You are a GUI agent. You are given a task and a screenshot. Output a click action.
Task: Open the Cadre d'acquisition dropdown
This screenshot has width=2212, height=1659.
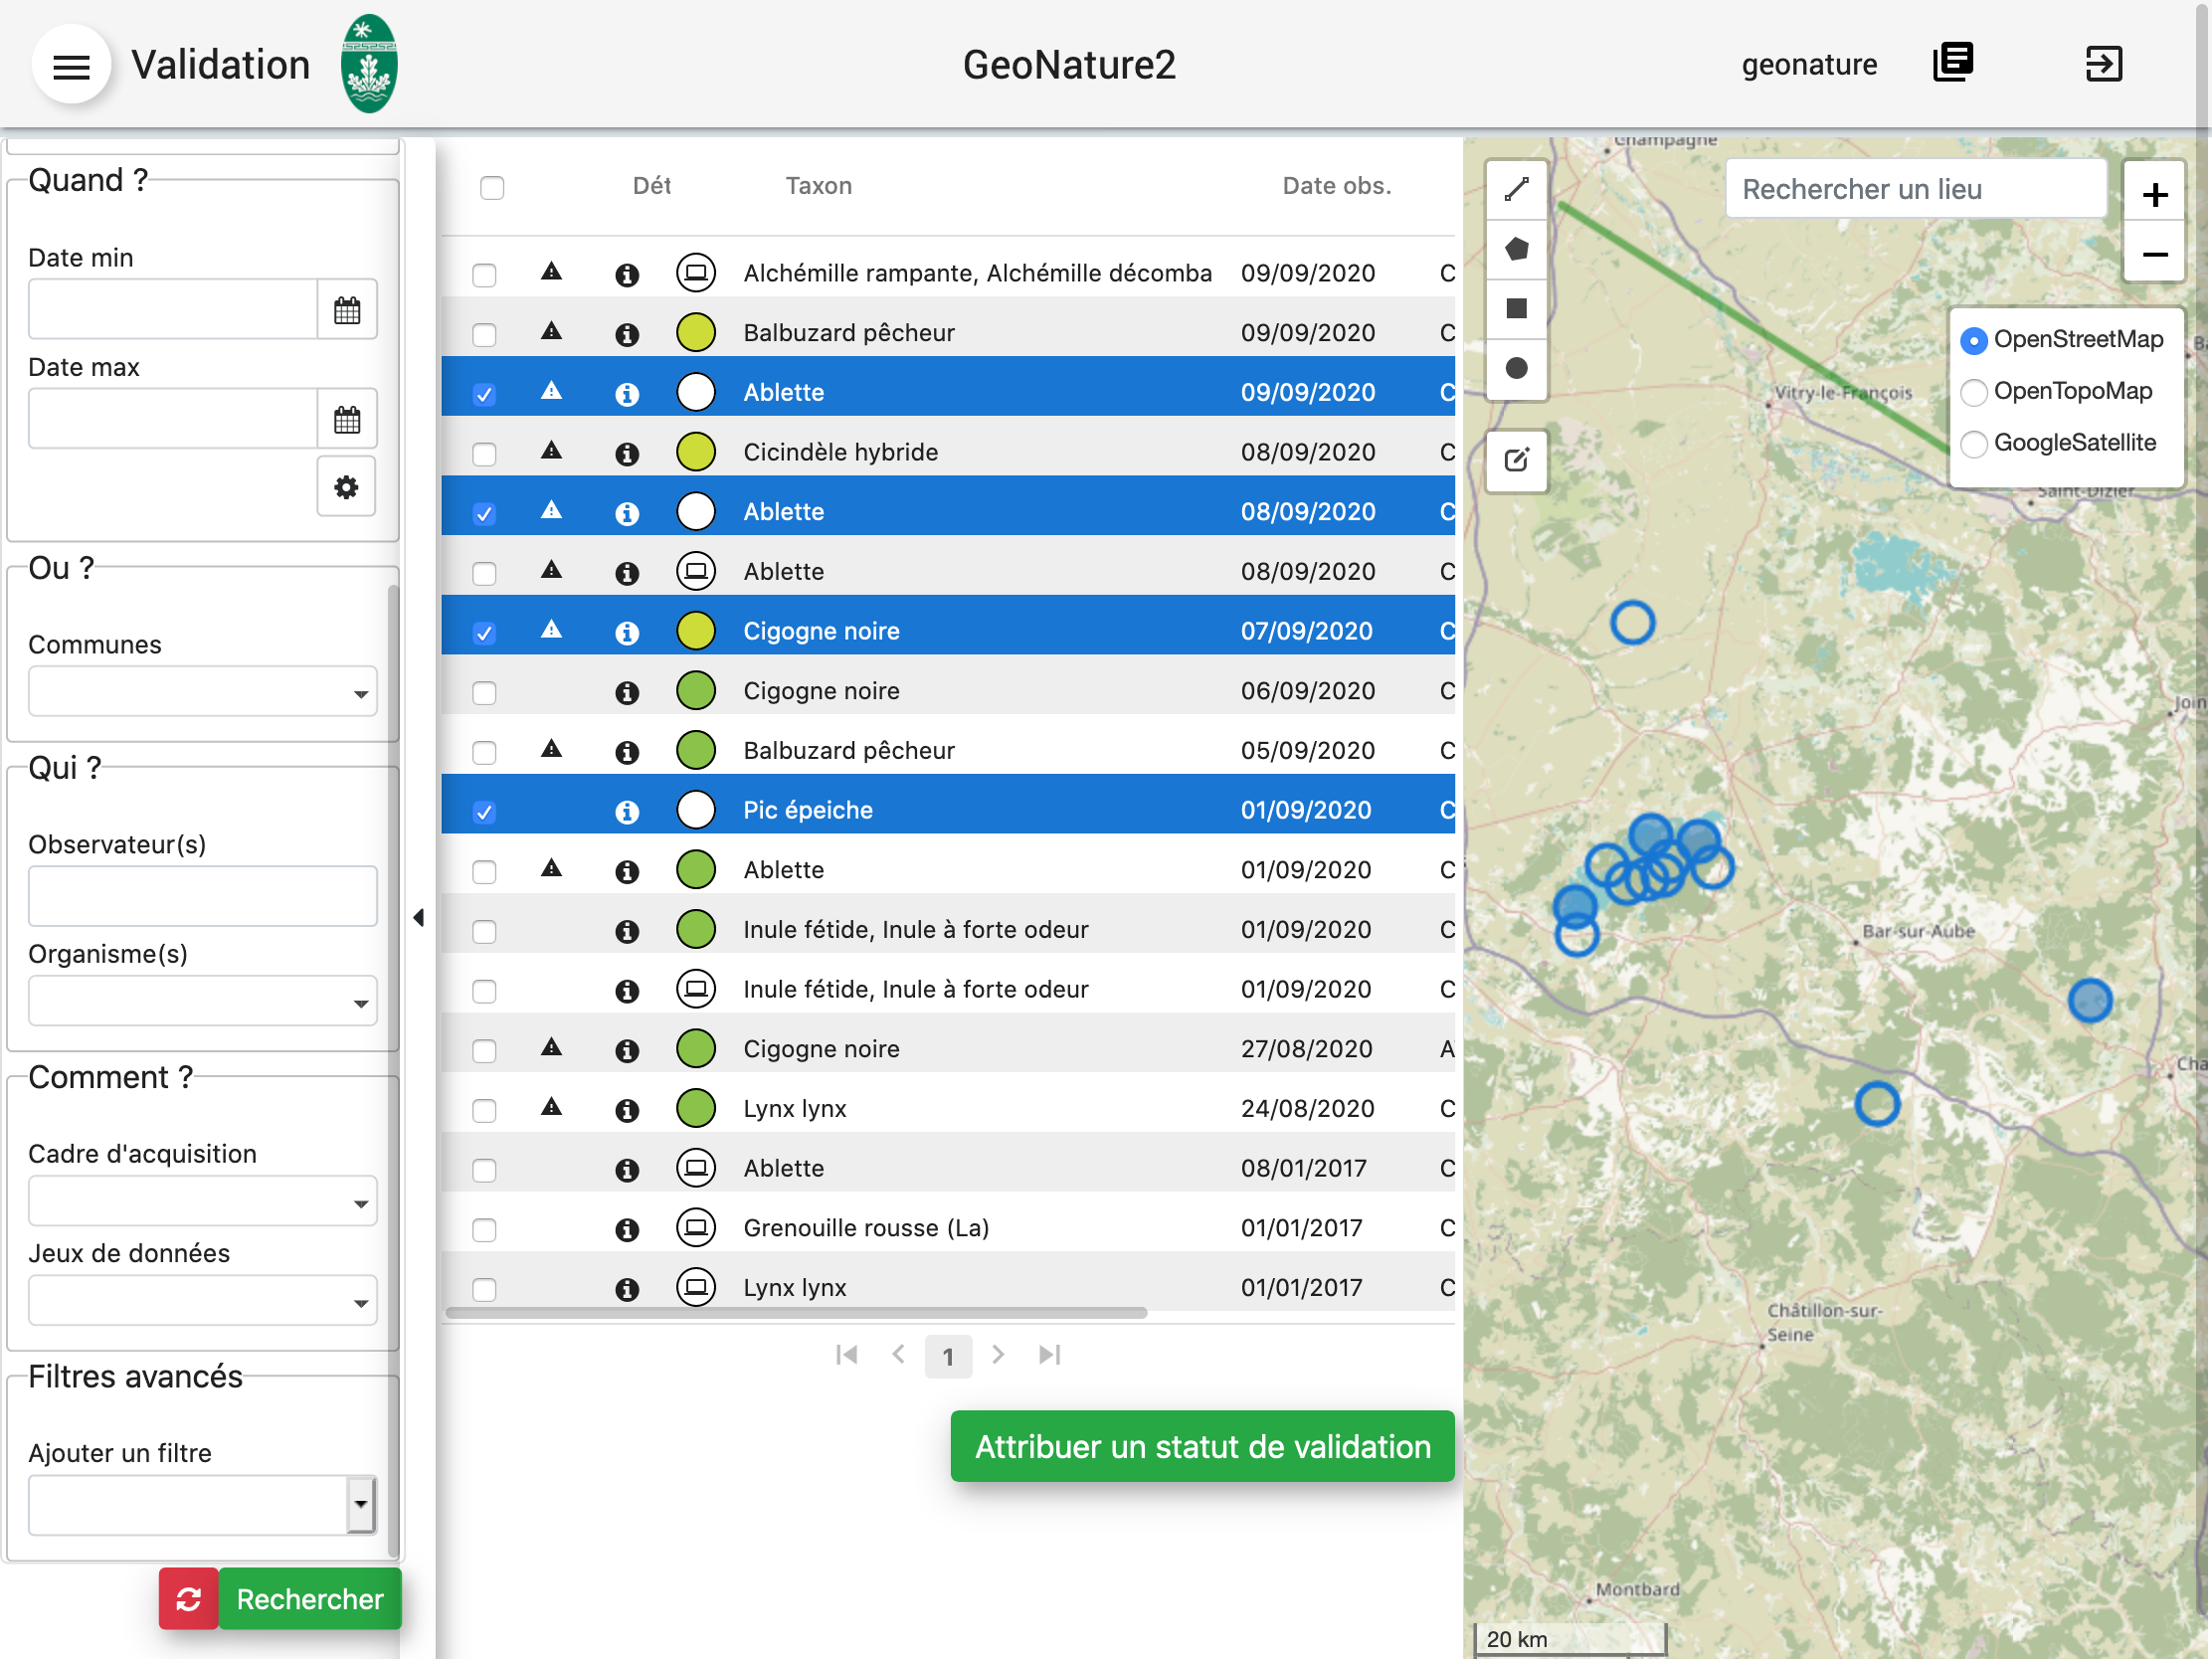point(203,1201)
